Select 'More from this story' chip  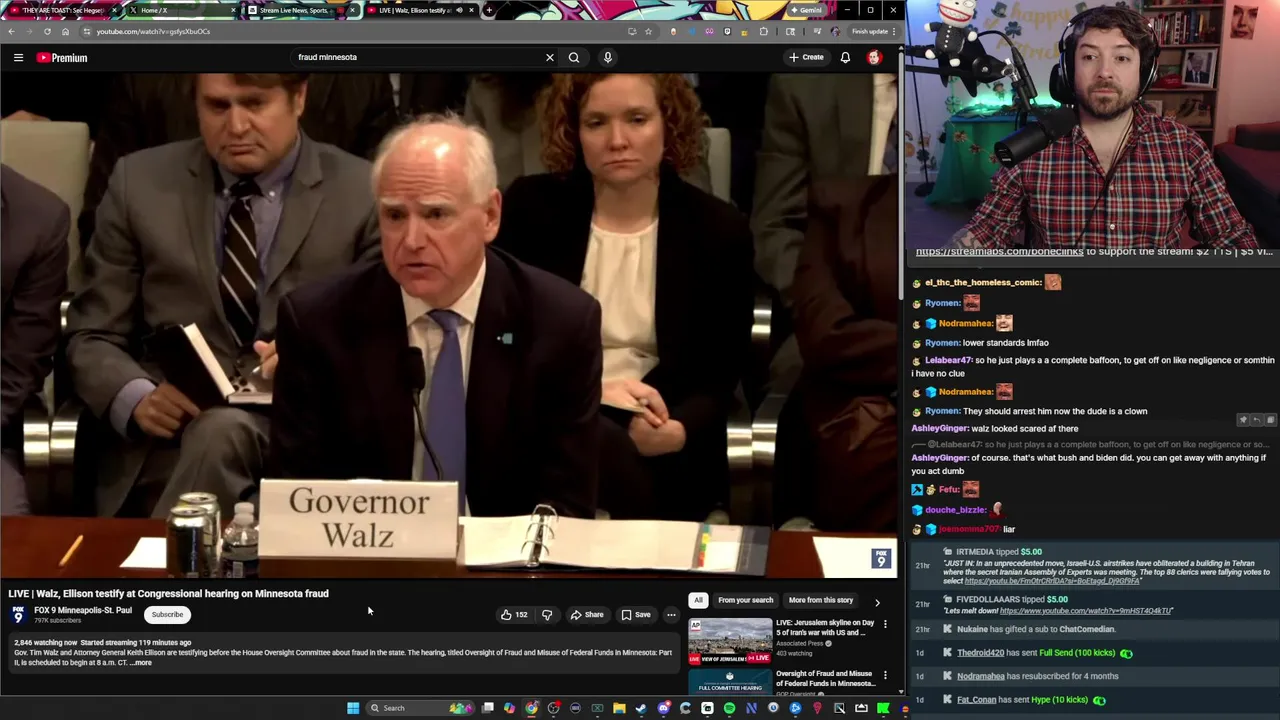point(820,600)
